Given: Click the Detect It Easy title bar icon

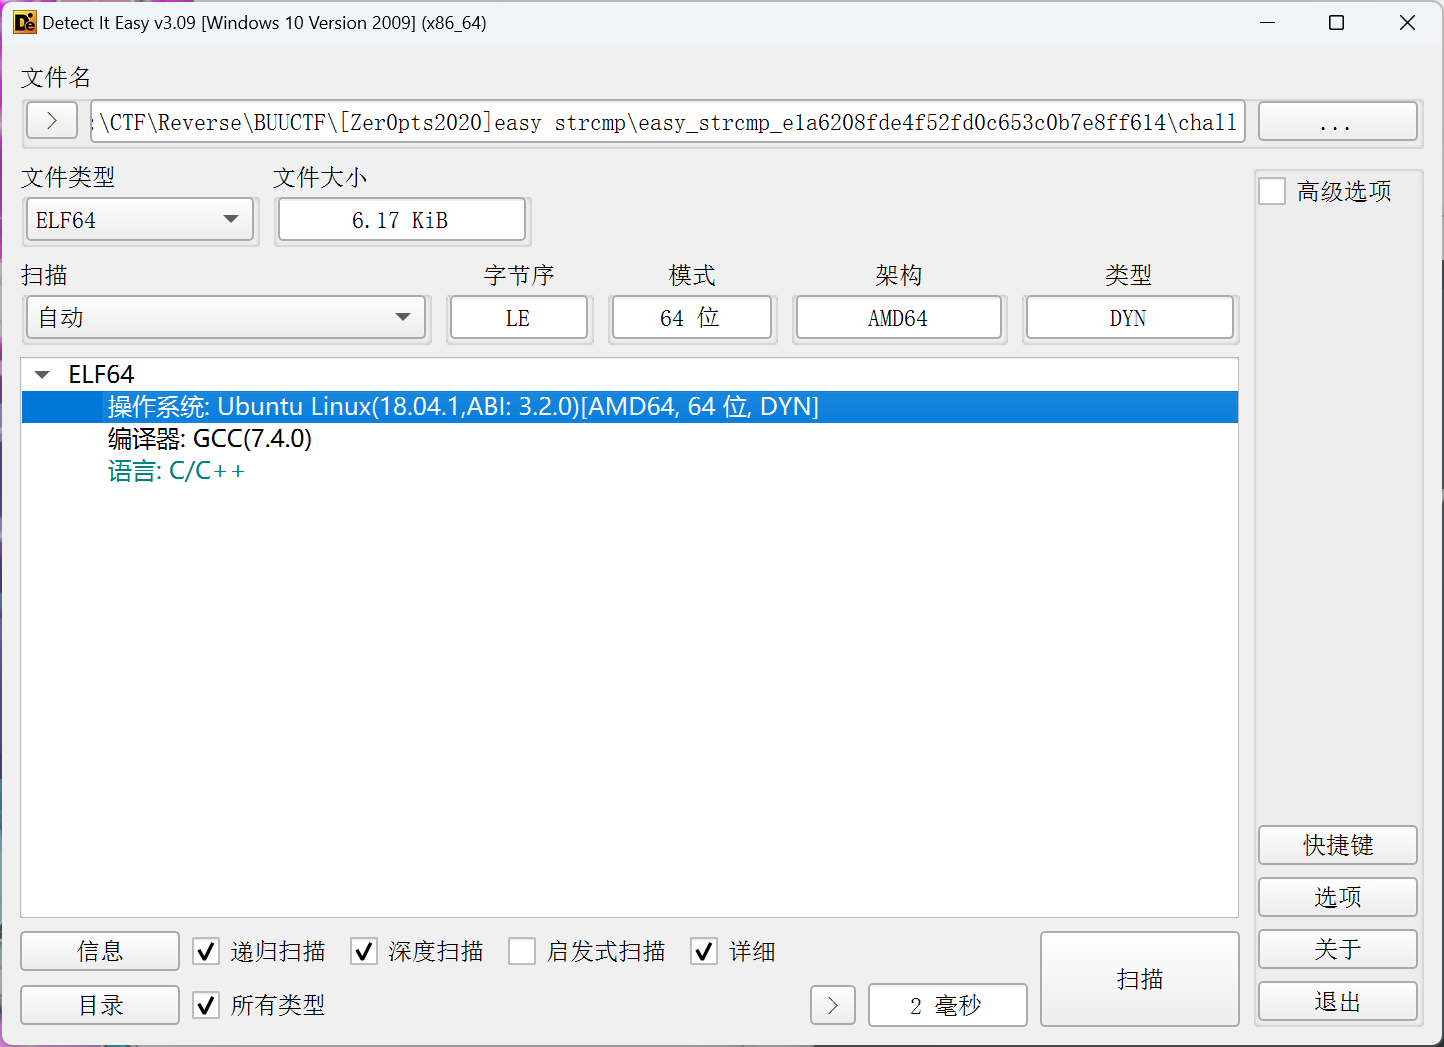Looking at the screenshot, I should pyautogui.click(x=25, y=22).
